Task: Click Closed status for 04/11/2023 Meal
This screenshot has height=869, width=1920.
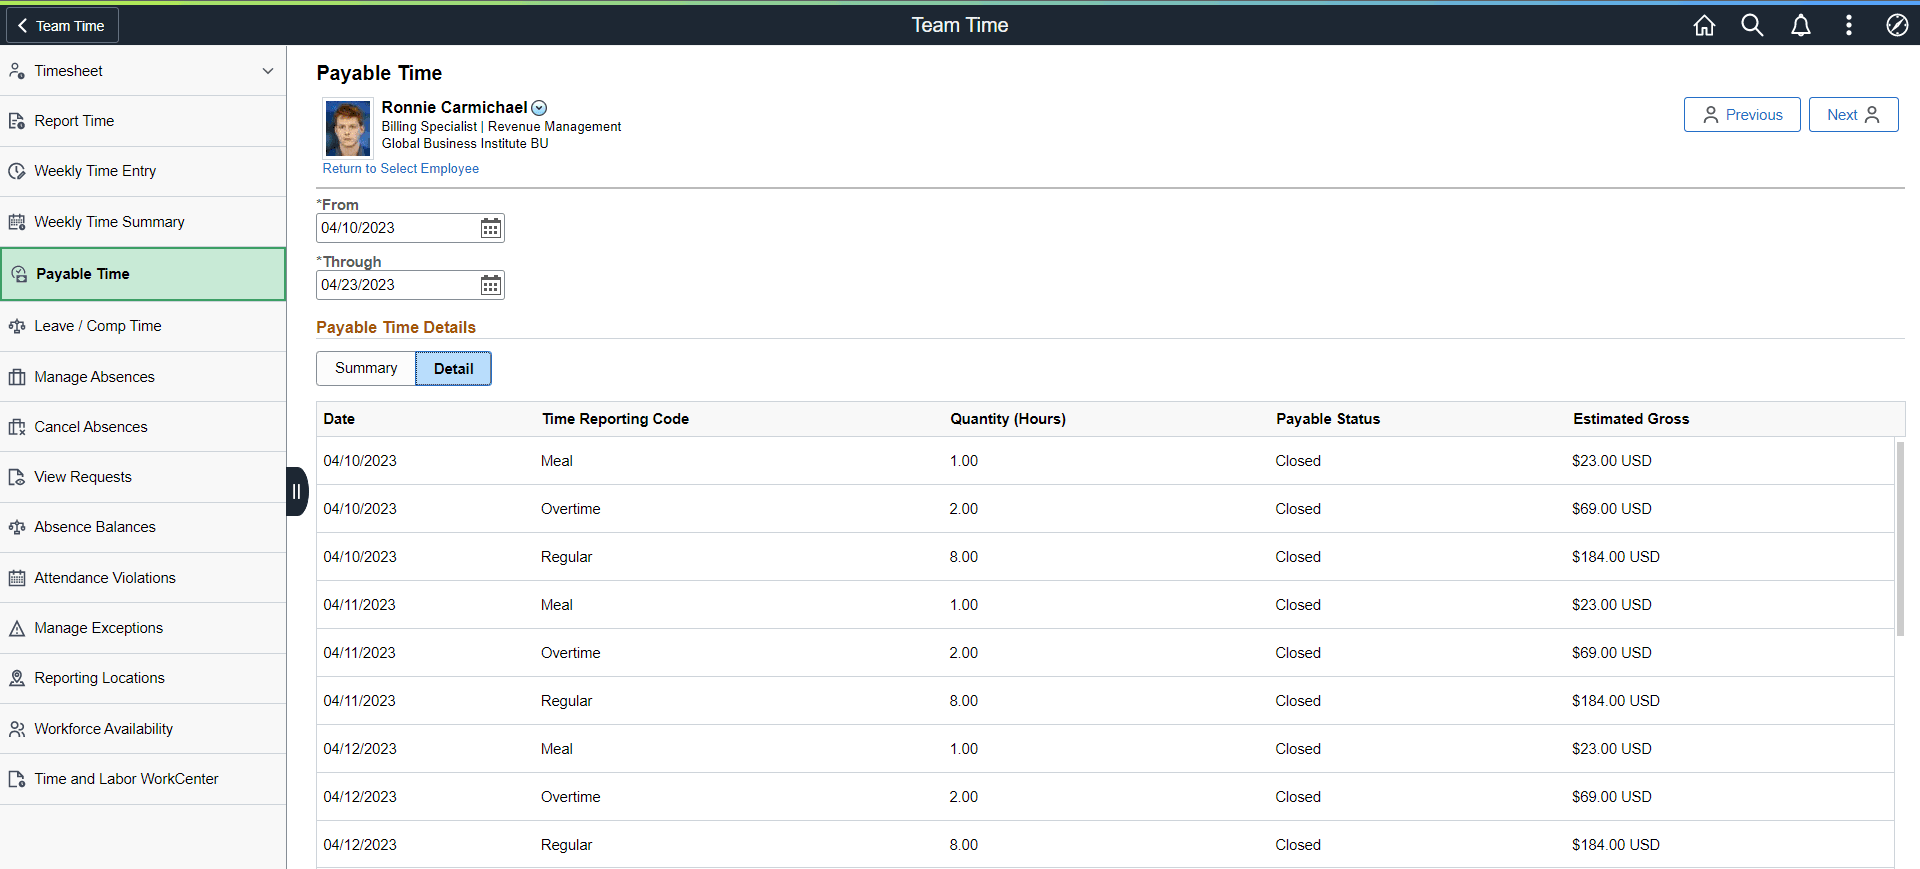Action: pos(1298,605)
